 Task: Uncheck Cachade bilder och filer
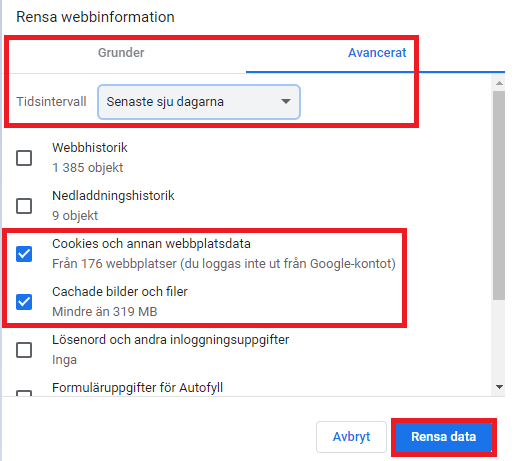[24, 302]
